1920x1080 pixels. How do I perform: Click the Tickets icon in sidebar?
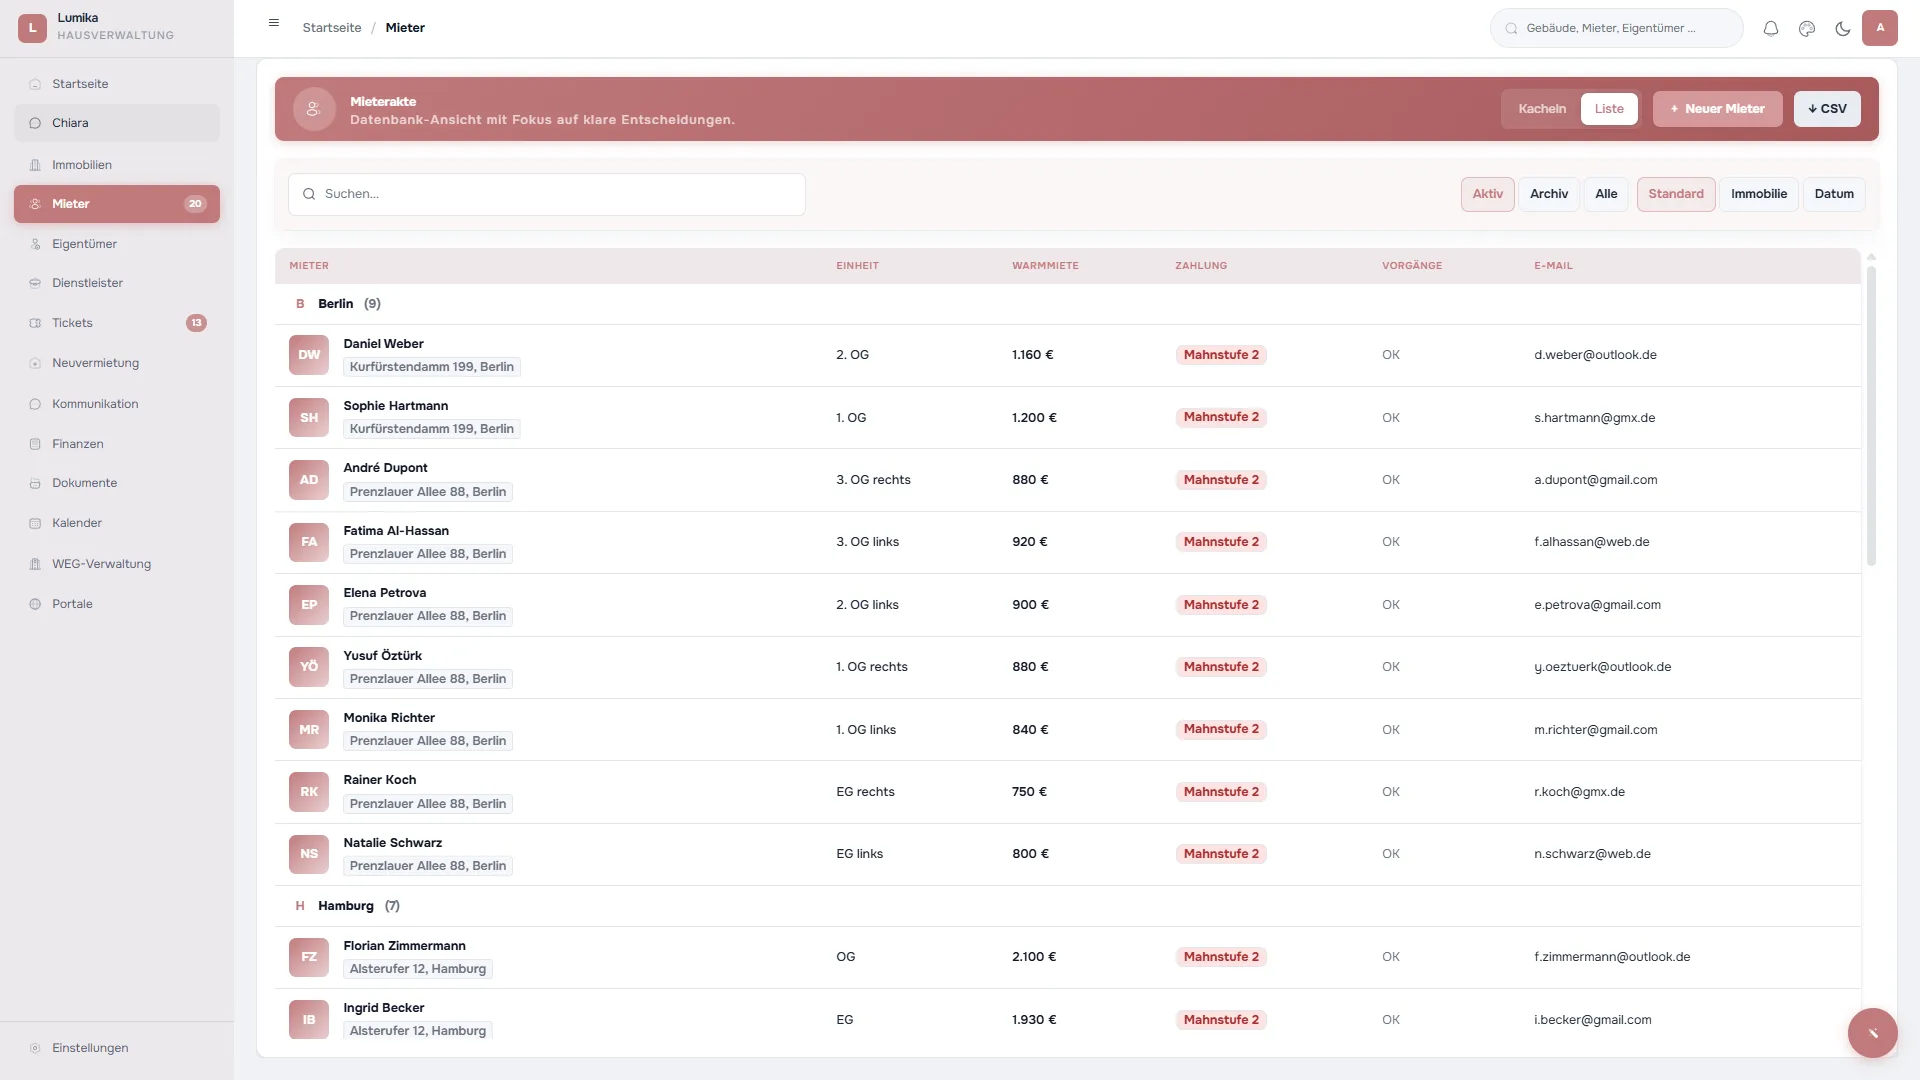35,323
